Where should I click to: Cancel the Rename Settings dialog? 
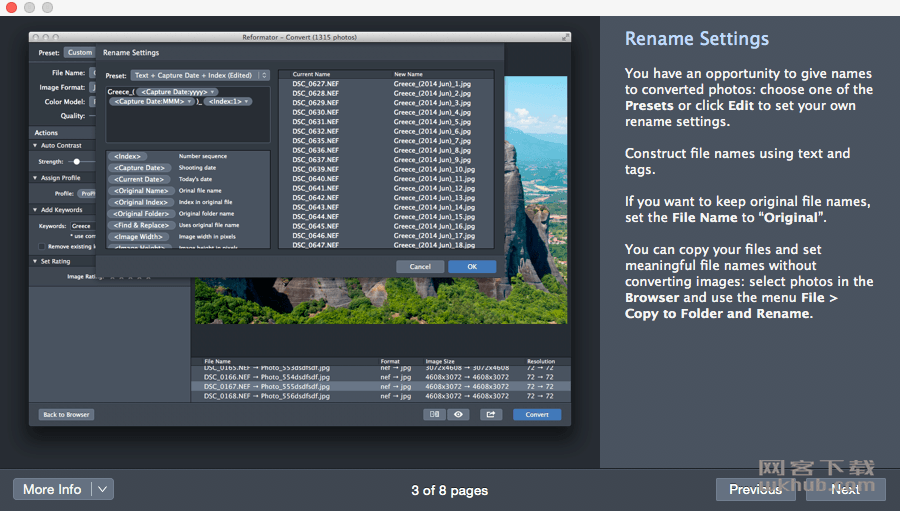pos(420,266)
